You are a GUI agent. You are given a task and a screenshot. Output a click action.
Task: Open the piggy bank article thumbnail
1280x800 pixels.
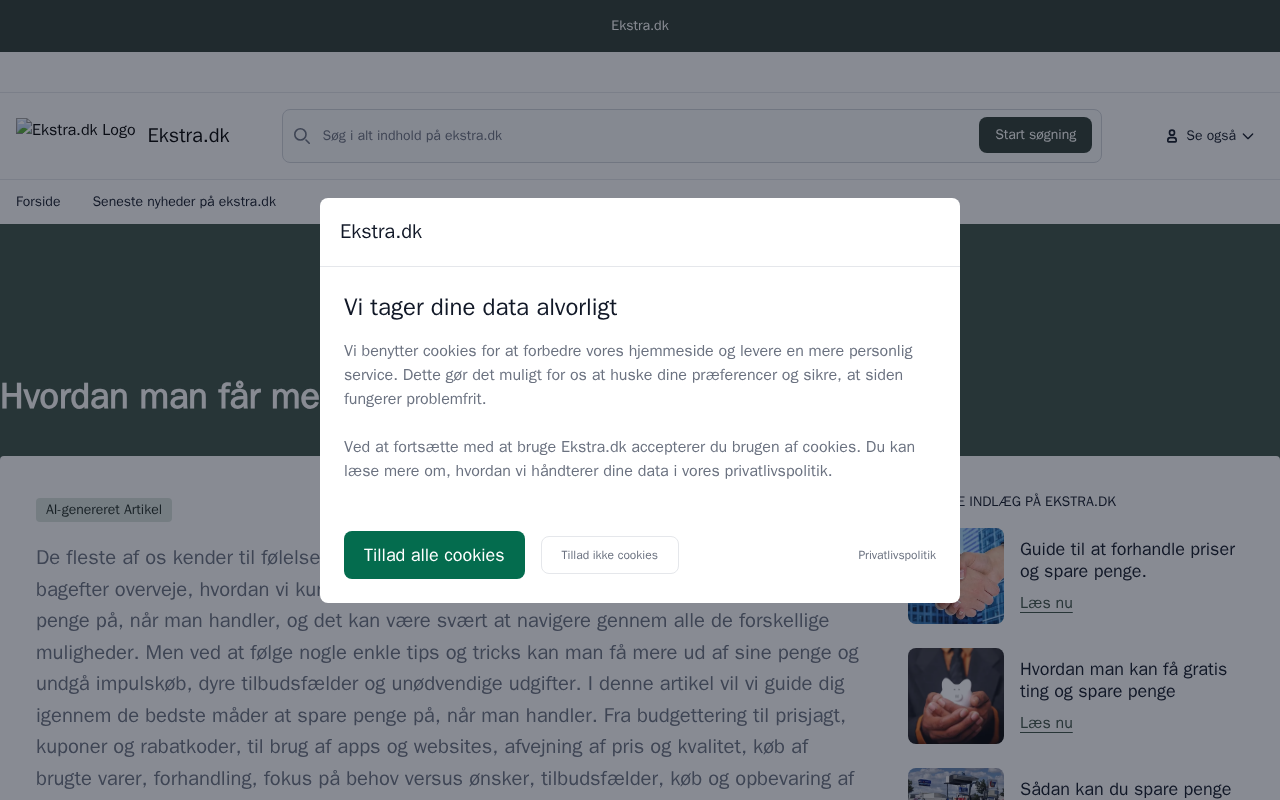956,696
